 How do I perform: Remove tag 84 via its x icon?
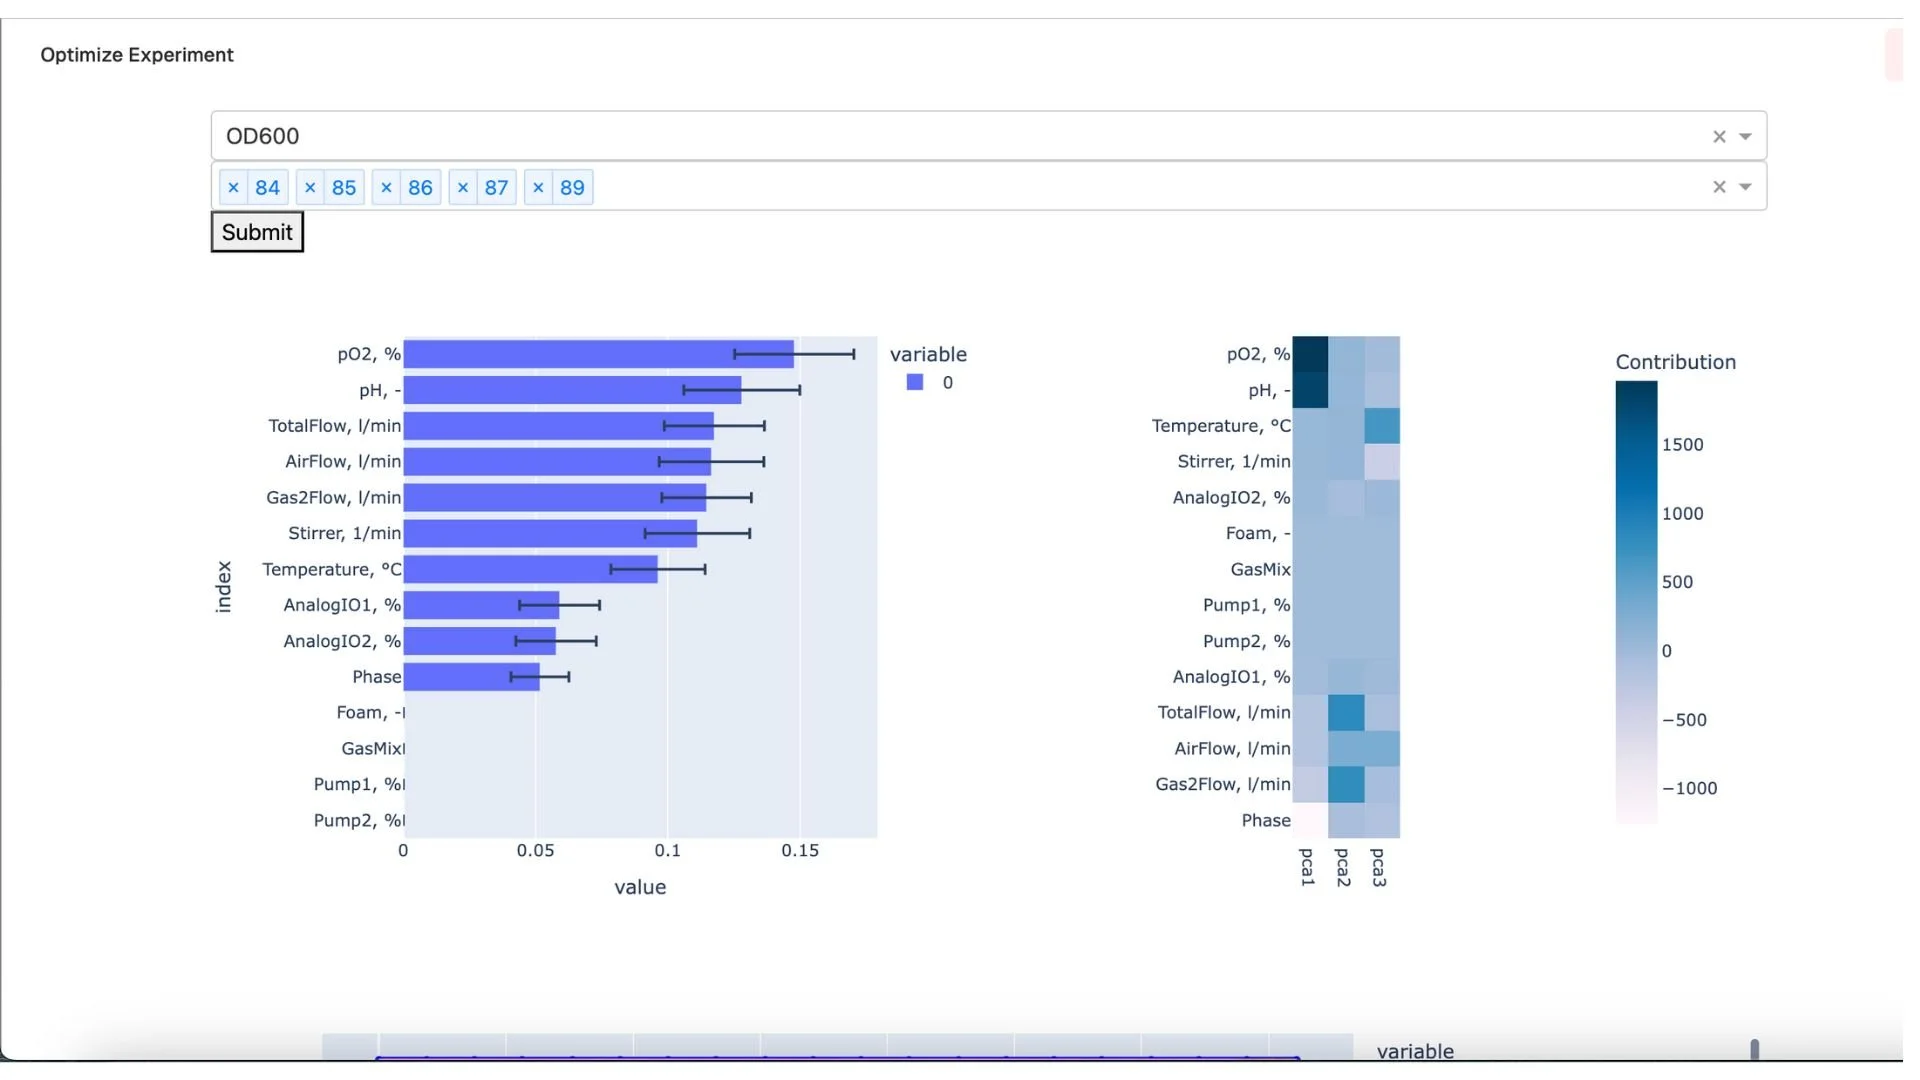(x=233, y=187)
